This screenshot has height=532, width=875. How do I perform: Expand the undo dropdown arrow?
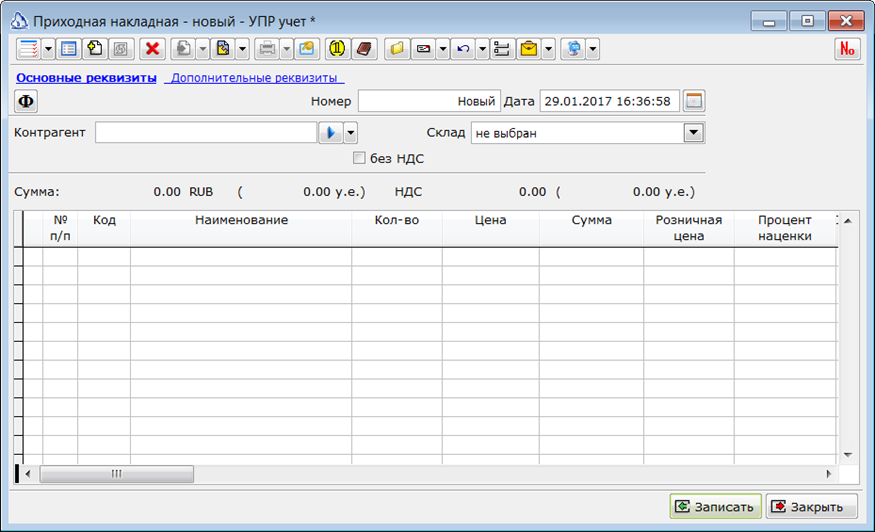[482, 49]
